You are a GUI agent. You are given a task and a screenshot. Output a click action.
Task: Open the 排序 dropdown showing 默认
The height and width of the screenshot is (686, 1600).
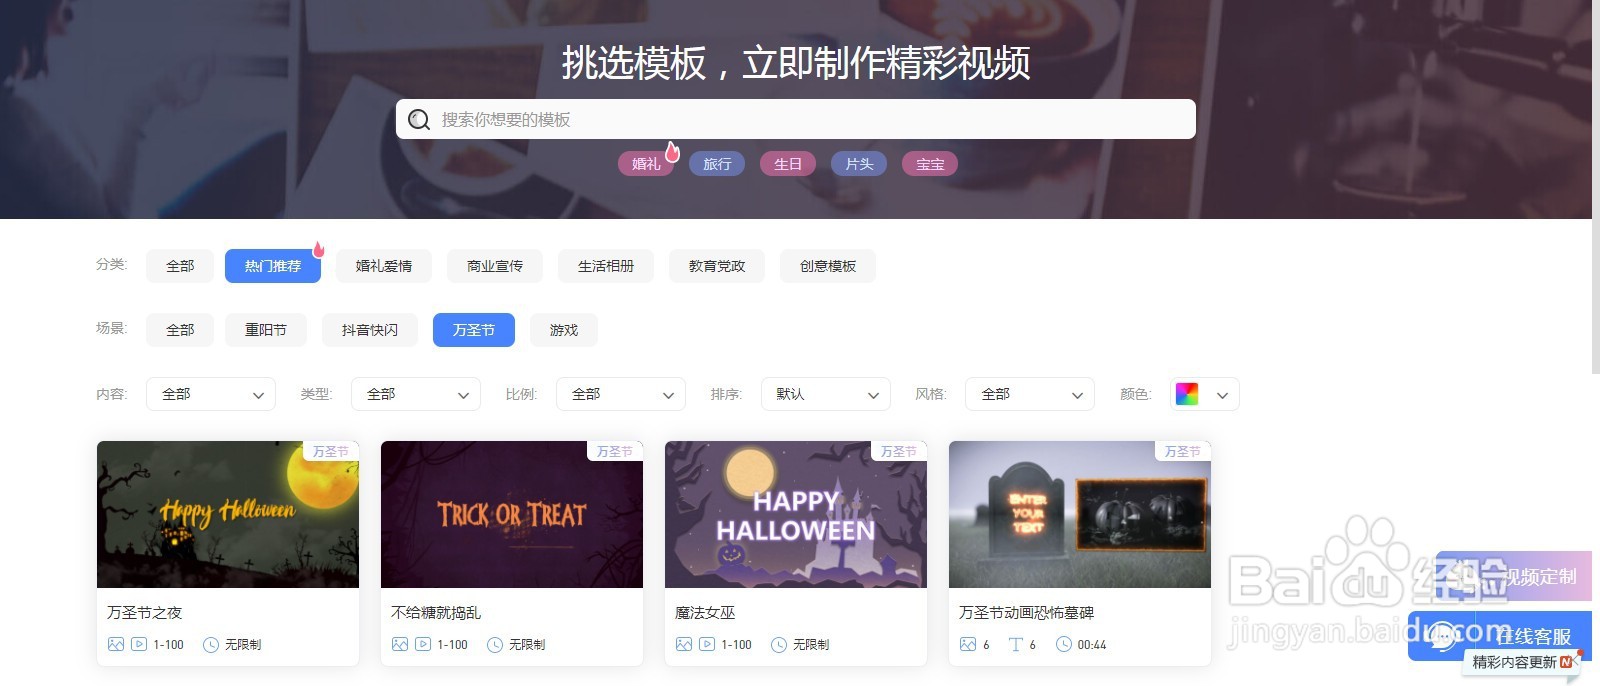(826, 394)
